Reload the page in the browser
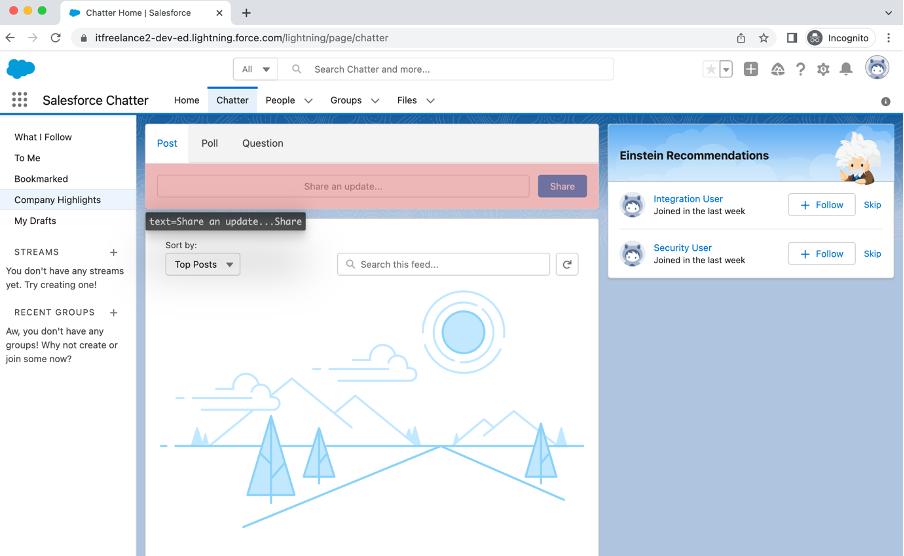The width and height of the screenshot is (904, 556). point(55,37)
